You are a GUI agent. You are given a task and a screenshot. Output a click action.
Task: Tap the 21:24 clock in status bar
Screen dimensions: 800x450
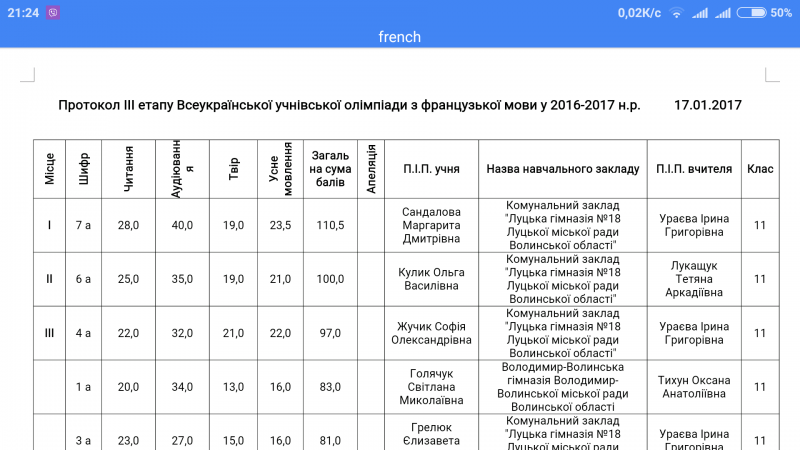click(x=23, y=13)
